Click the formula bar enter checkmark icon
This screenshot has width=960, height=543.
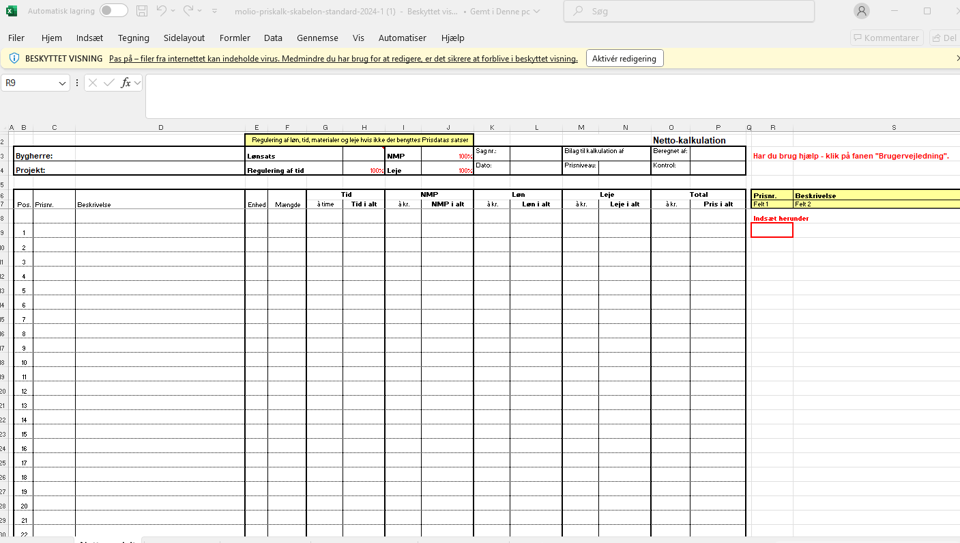(109, 83)
